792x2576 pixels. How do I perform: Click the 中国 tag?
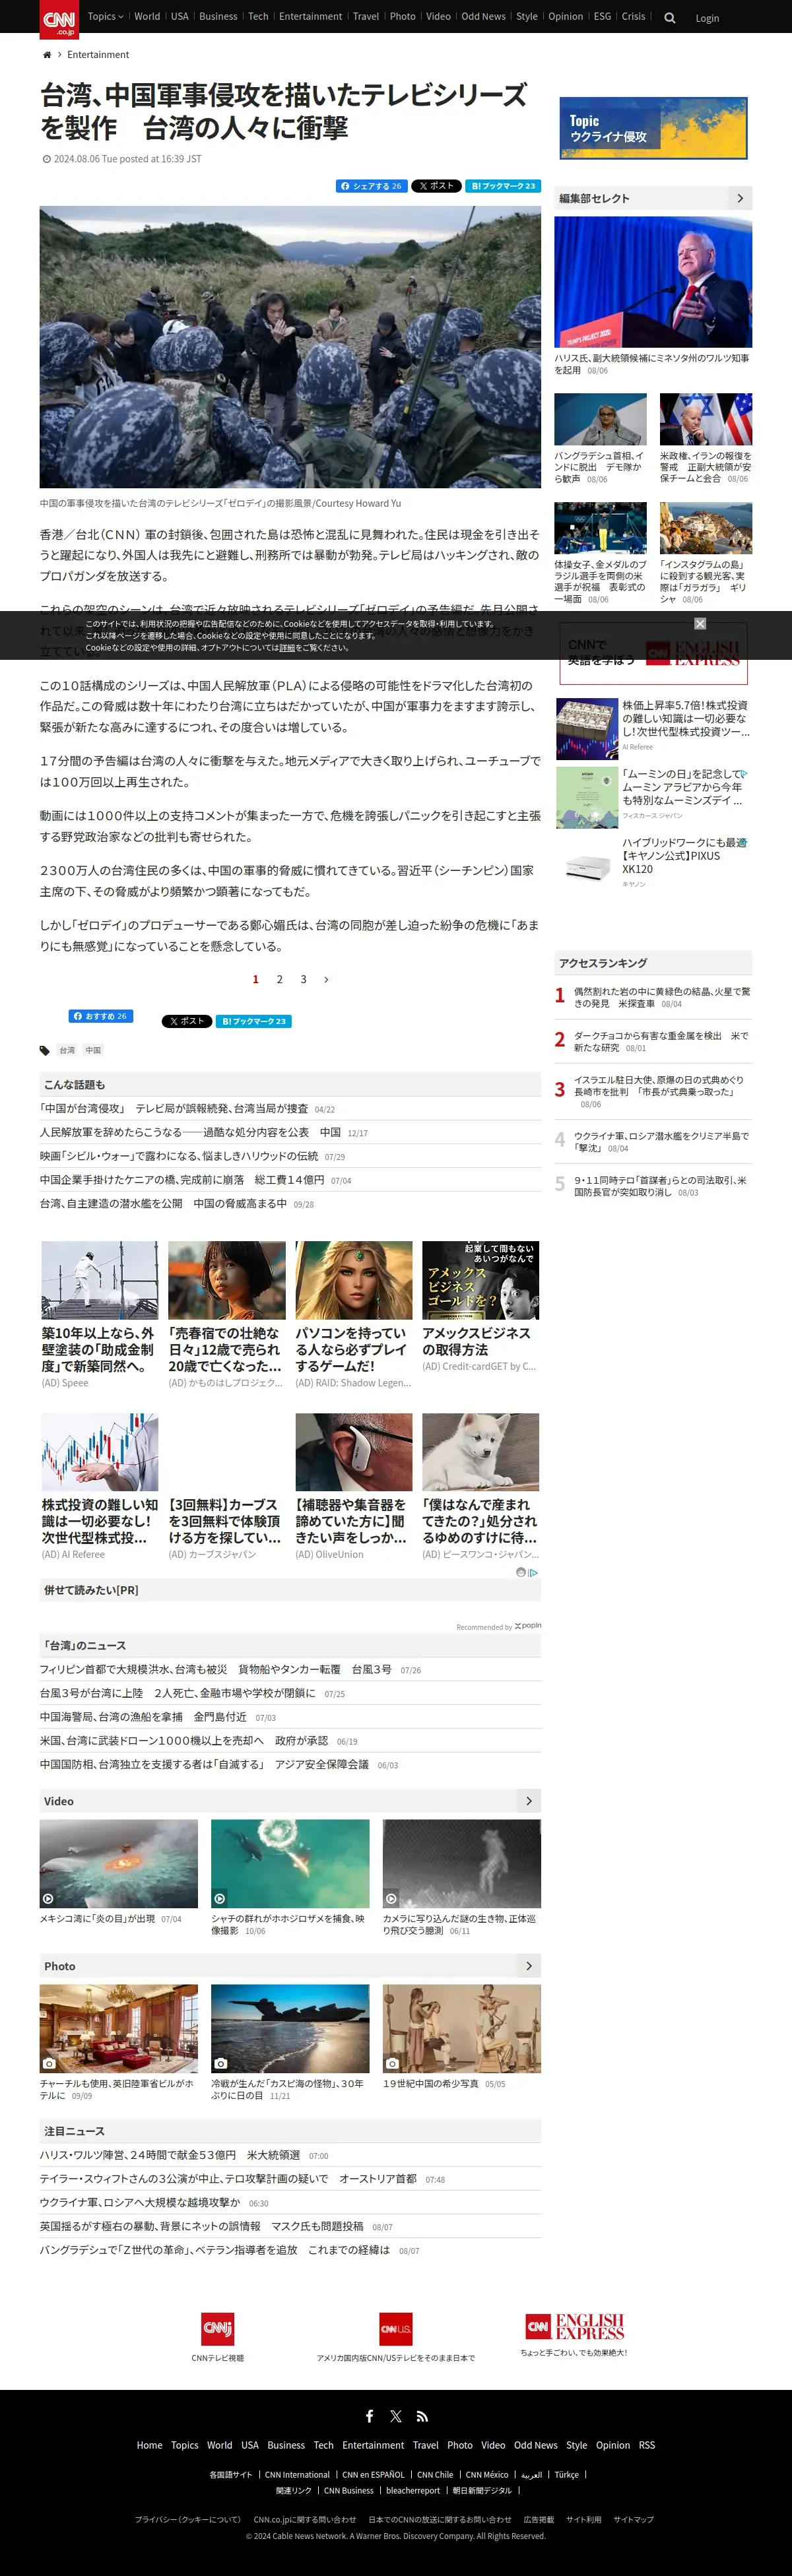pyautogui.click(x=93, y=1050)
